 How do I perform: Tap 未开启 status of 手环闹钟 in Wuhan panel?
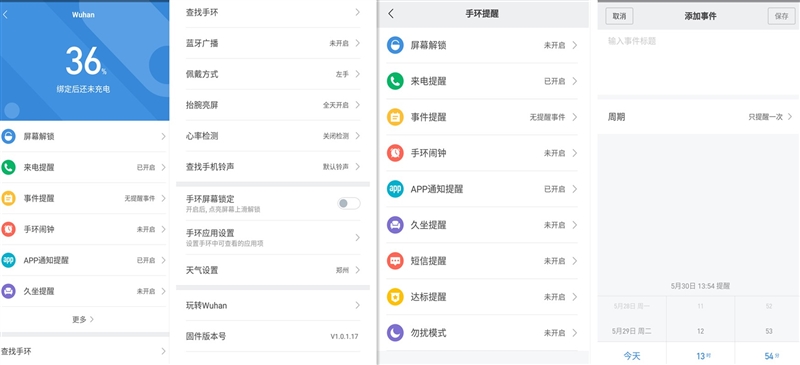click(146, 229)
